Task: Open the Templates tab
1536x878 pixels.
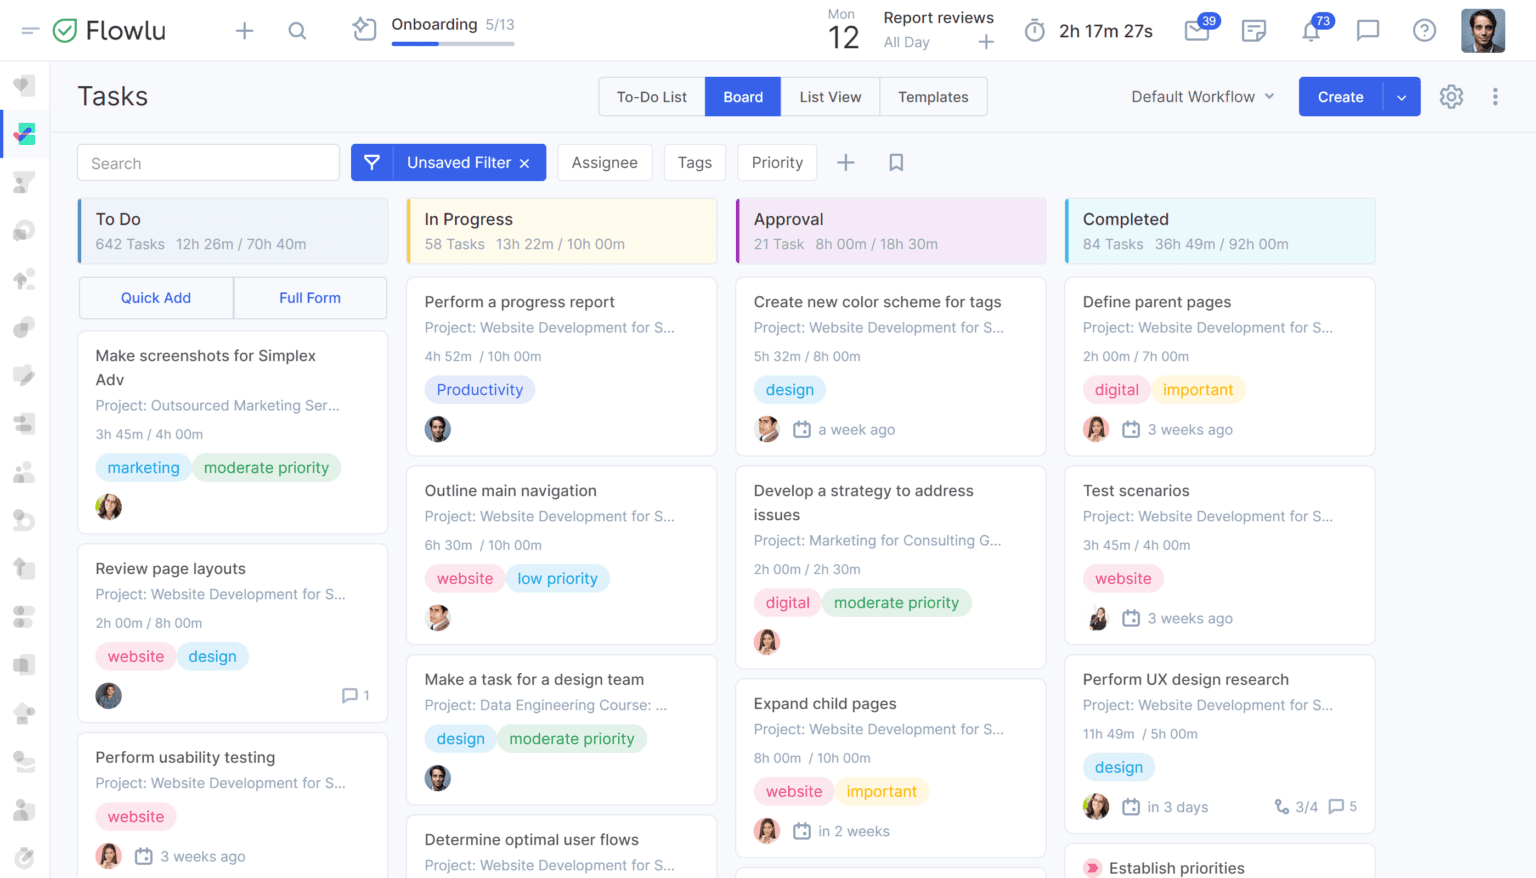Action: pyautogui.click(x=933, y=96)
